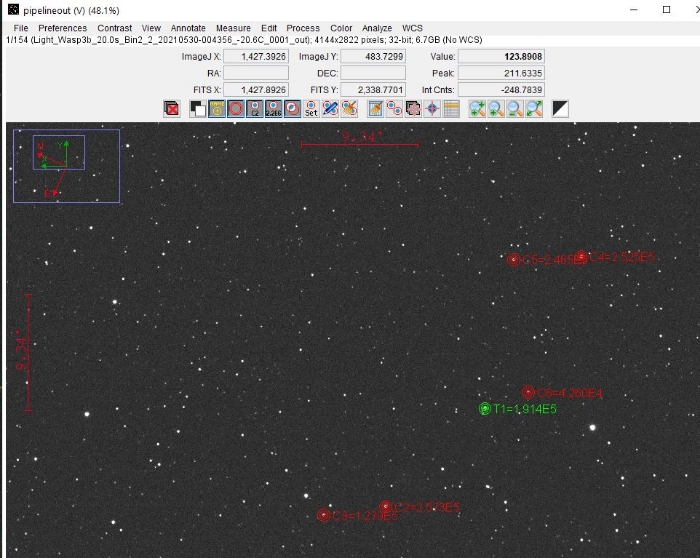The image size is (700, 558).
Task: Open the Analyze menu
Action: point(377,28)
